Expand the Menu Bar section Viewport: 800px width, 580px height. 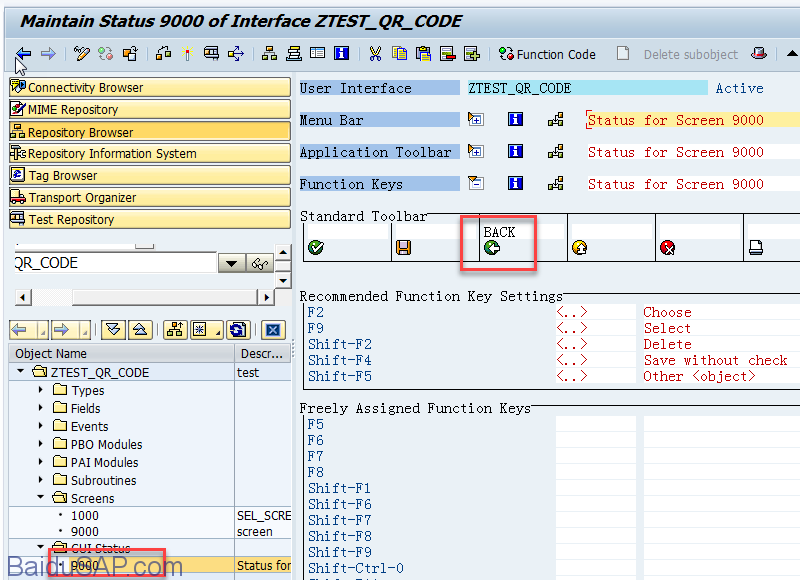coord(476,120)
